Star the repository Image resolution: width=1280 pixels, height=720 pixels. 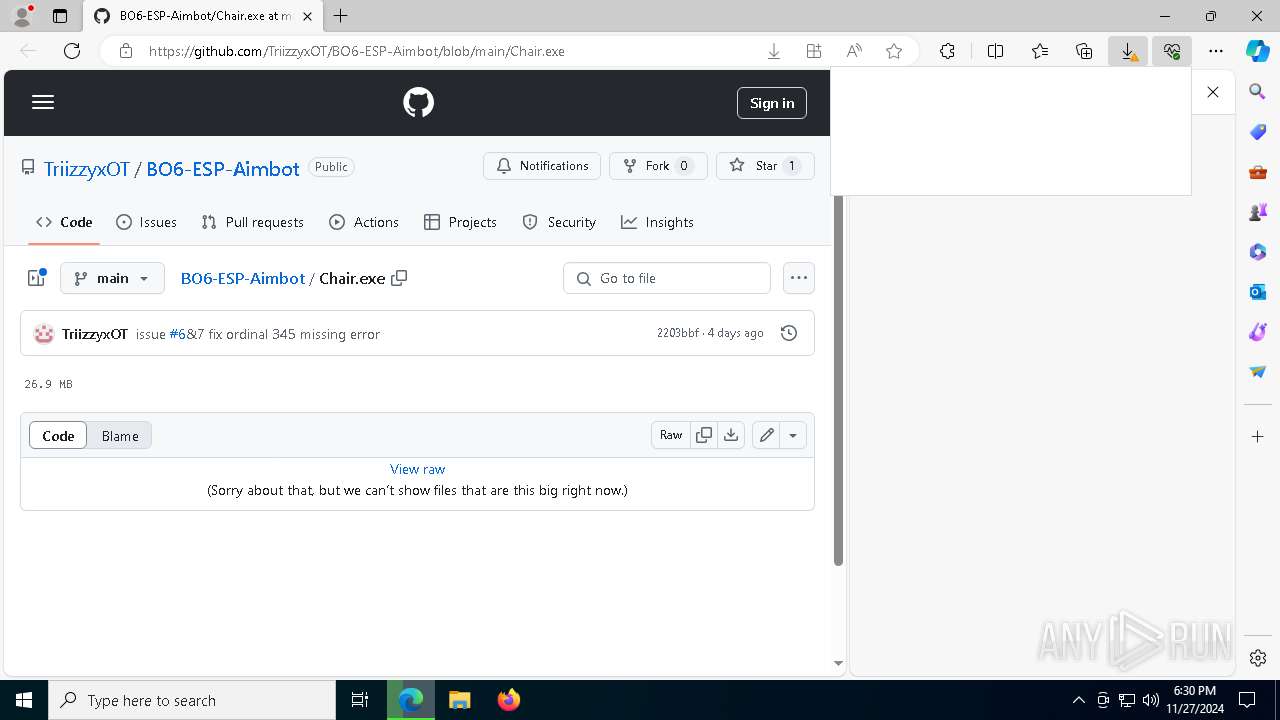click(765, 166)
